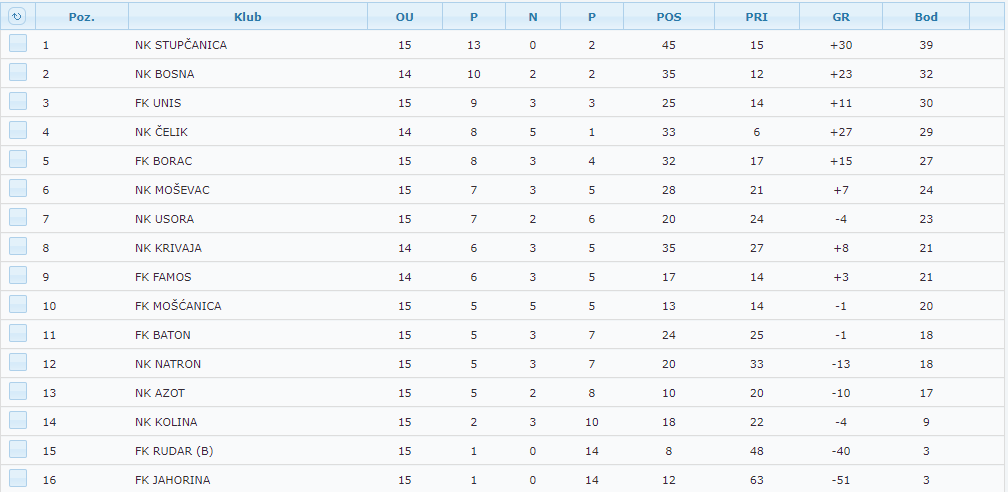Tick the checkbox for NK STUPČANICA
1008x492 pixels.
18,44
